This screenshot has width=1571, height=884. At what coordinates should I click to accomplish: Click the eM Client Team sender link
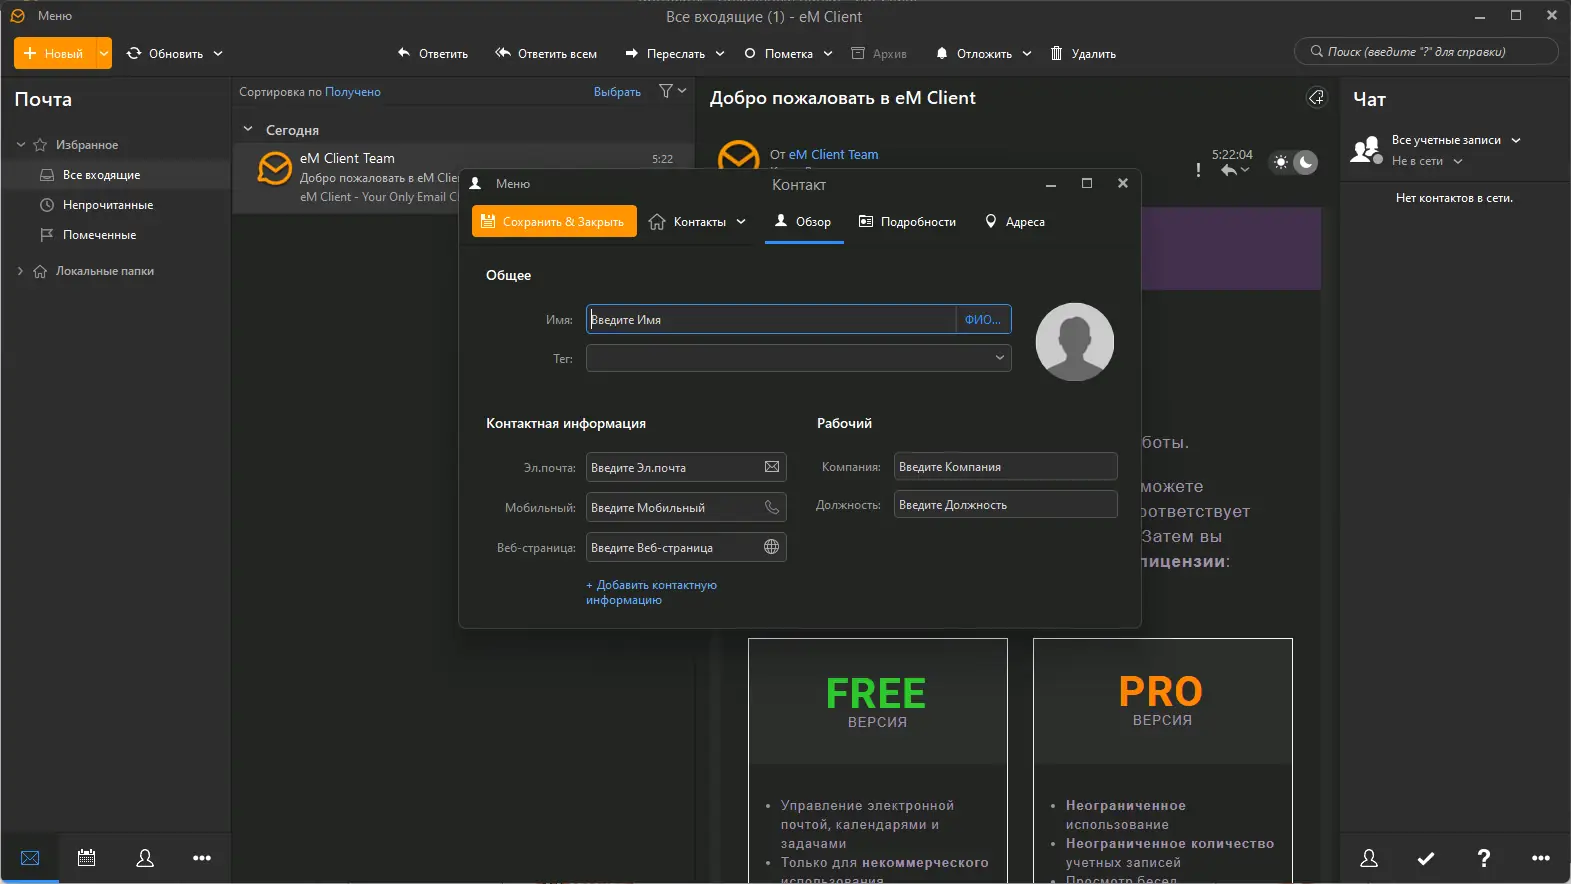pos(834,155)
